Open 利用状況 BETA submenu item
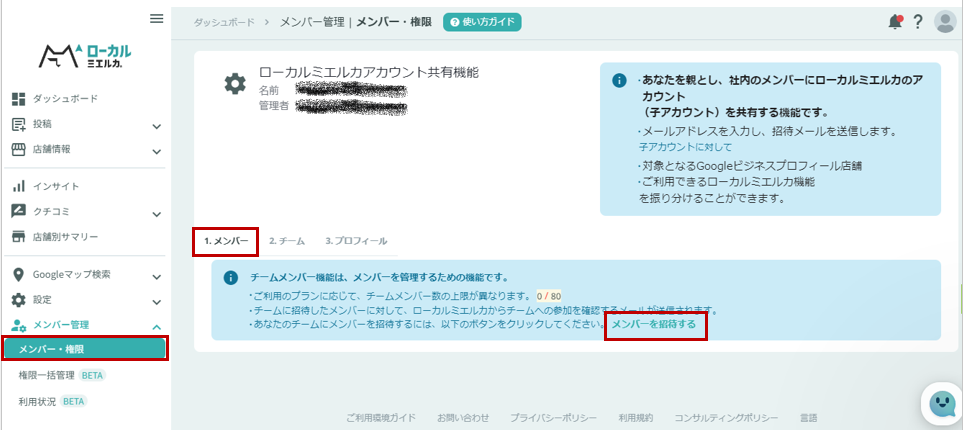The height and width of the screenshot is (430, 963). pyautogui.click(x=53, y=402)
